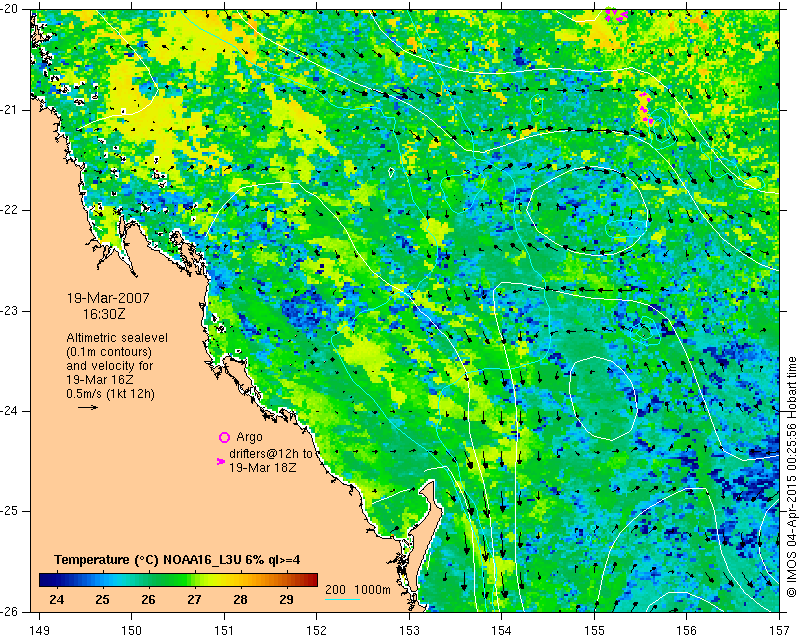Click the '19-Mar 18Z' drifter legend text
The height and width of the screenshot is (640, 800).
coord(262,468)
